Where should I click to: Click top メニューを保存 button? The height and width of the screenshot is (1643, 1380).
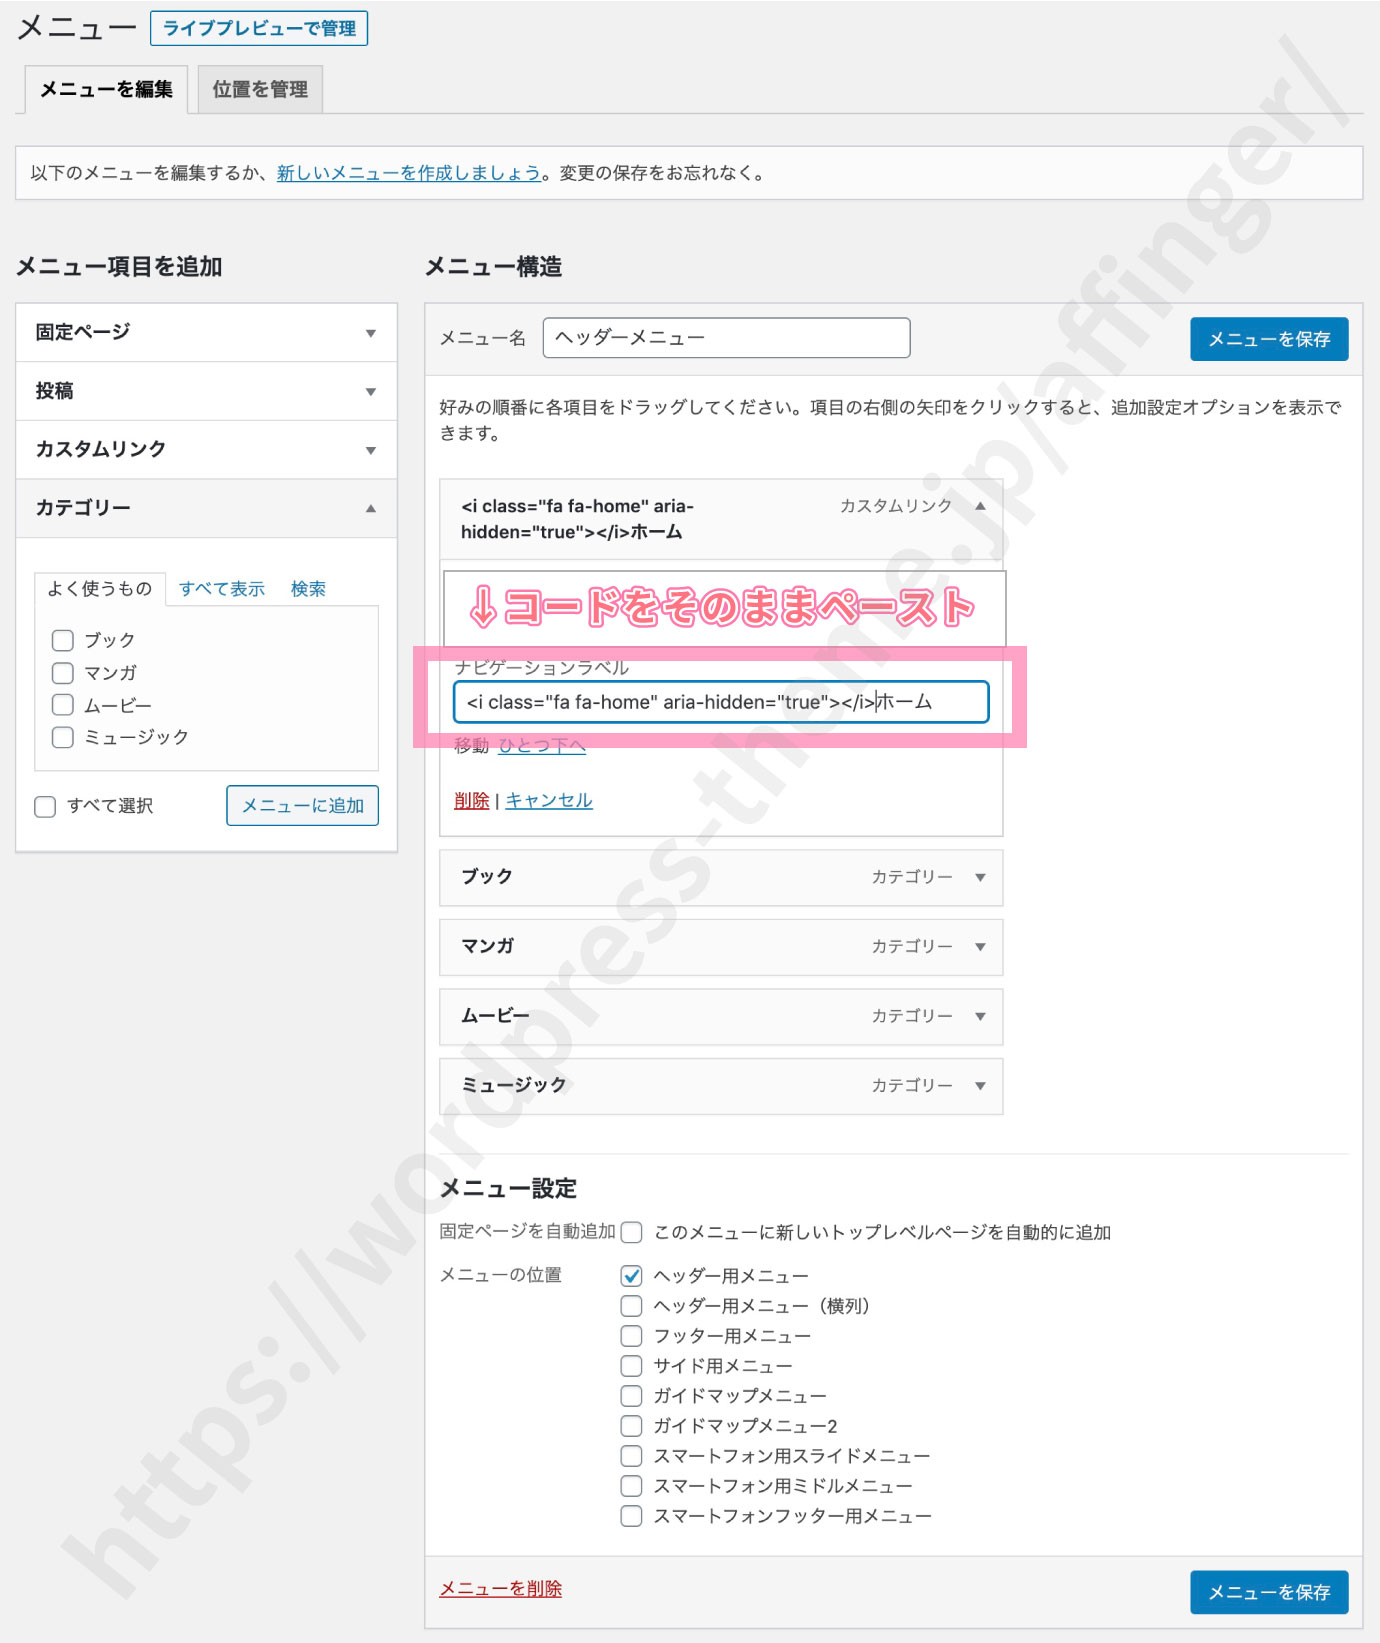[1269, 339]
